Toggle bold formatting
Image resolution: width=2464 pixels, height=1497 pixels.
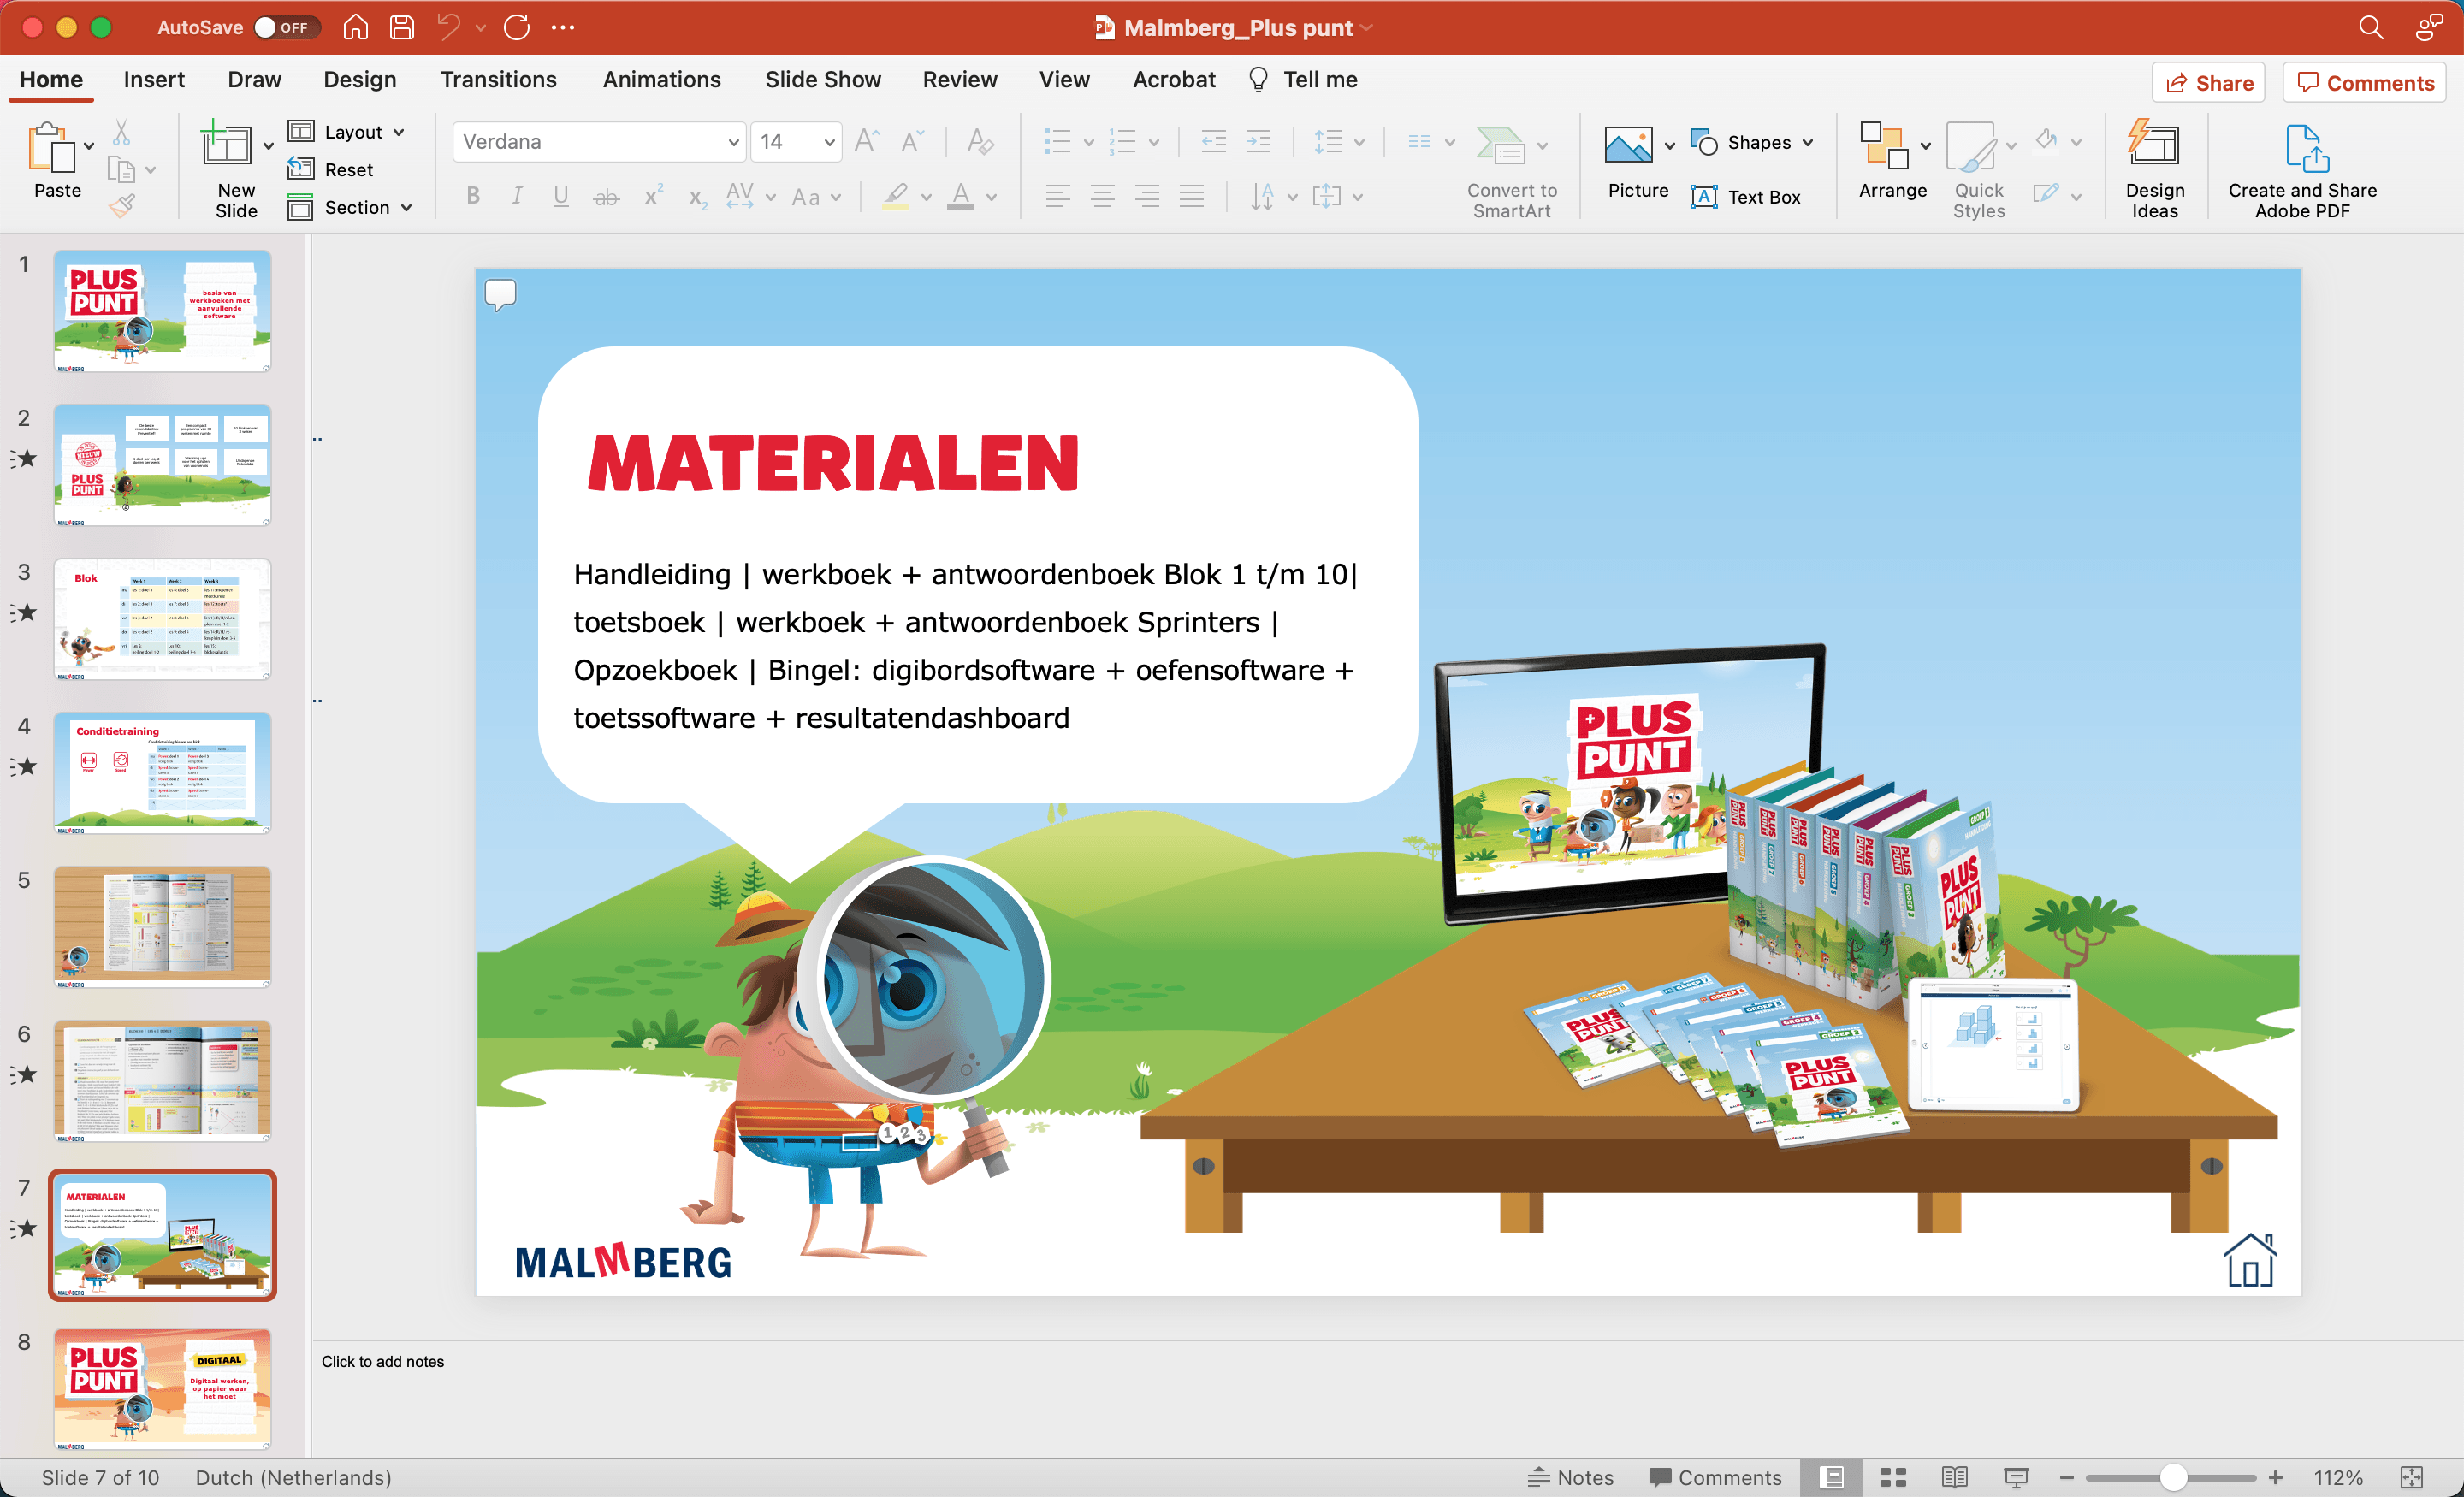tap(472, 196)
